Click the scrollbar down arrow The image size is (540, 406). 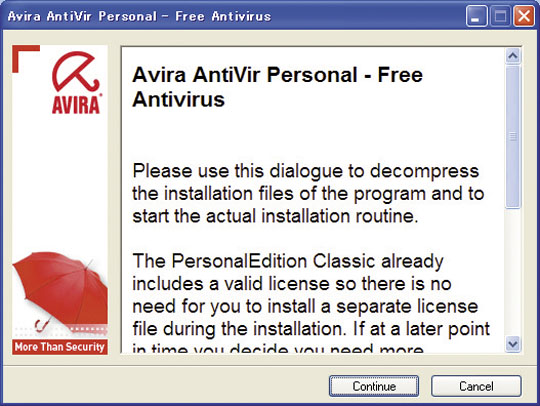[513, 344]
